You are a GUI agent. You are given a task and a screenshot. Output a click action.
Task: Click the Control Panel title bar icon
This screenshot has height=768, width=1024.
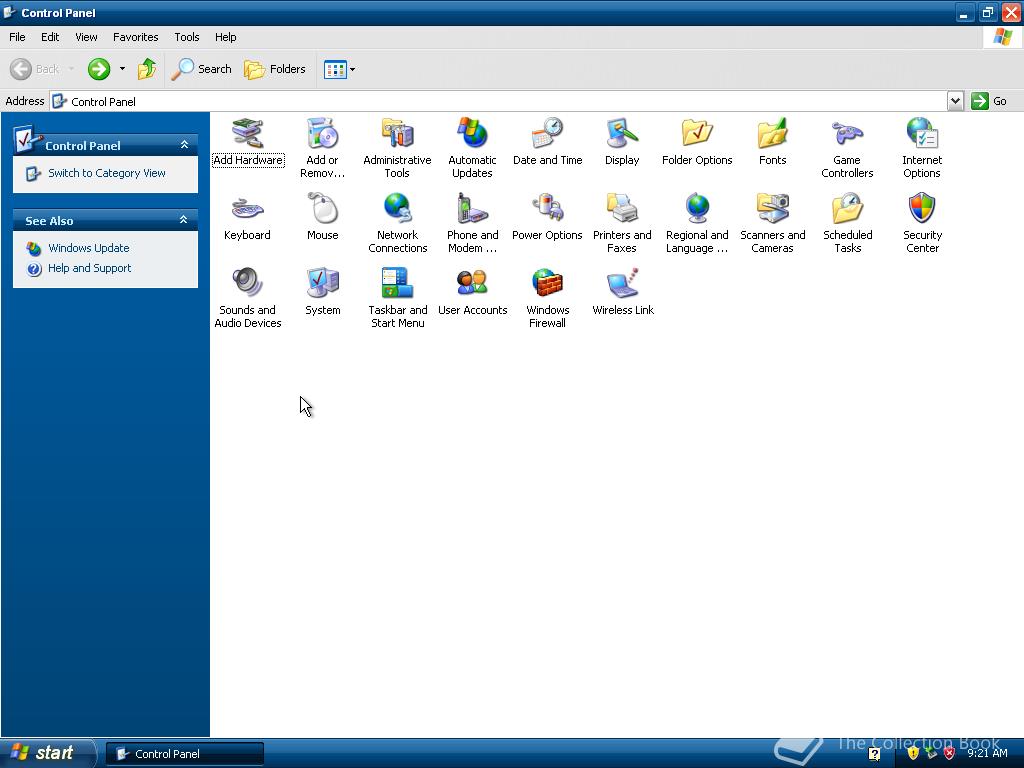click(9, 12)
